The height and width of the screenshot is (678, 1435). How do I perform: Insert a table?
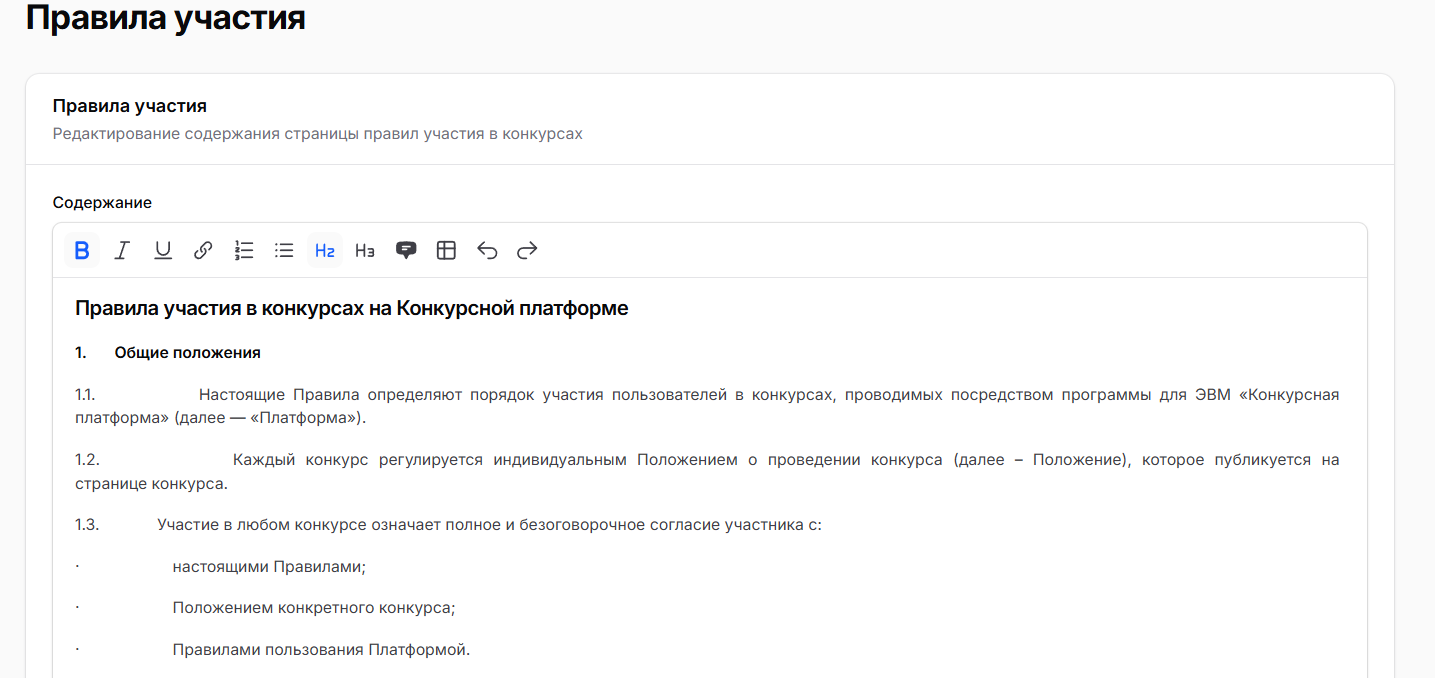click(446, 250)
